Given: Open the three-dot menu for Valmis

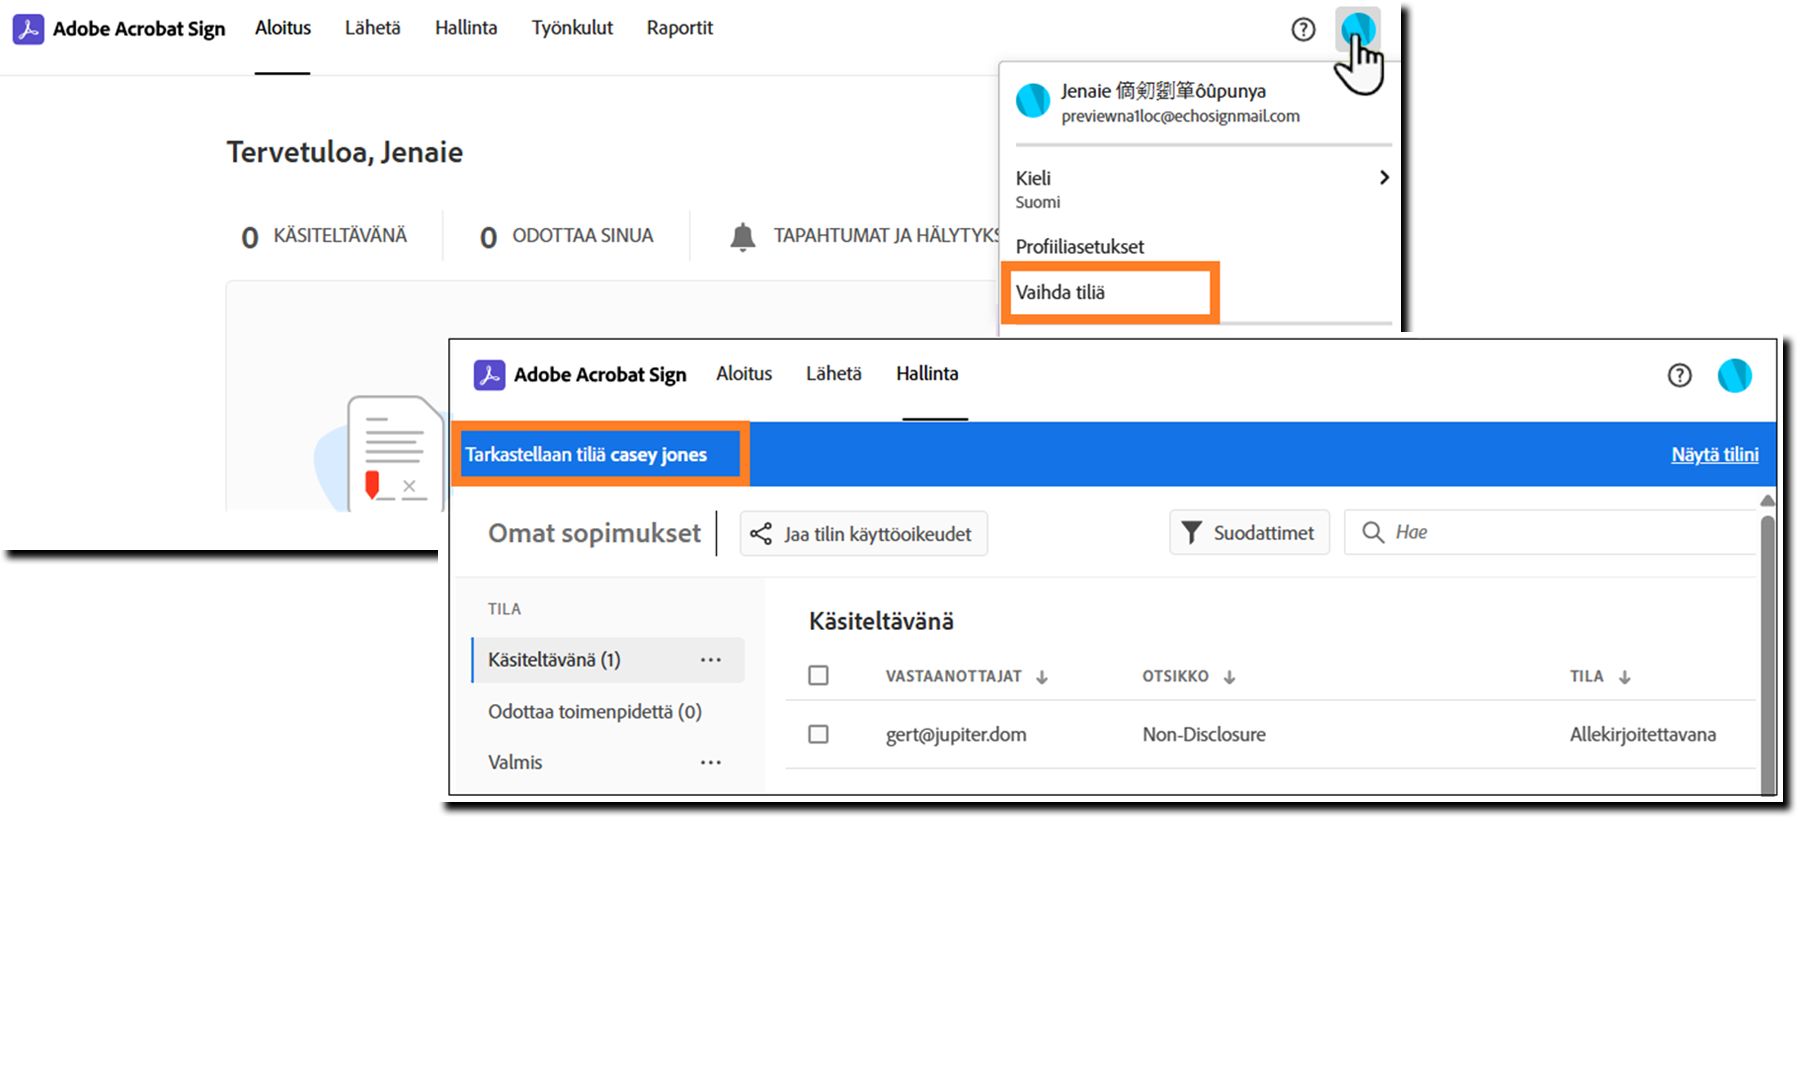Looking at the screenshot, I should click(x=711, y=762).
